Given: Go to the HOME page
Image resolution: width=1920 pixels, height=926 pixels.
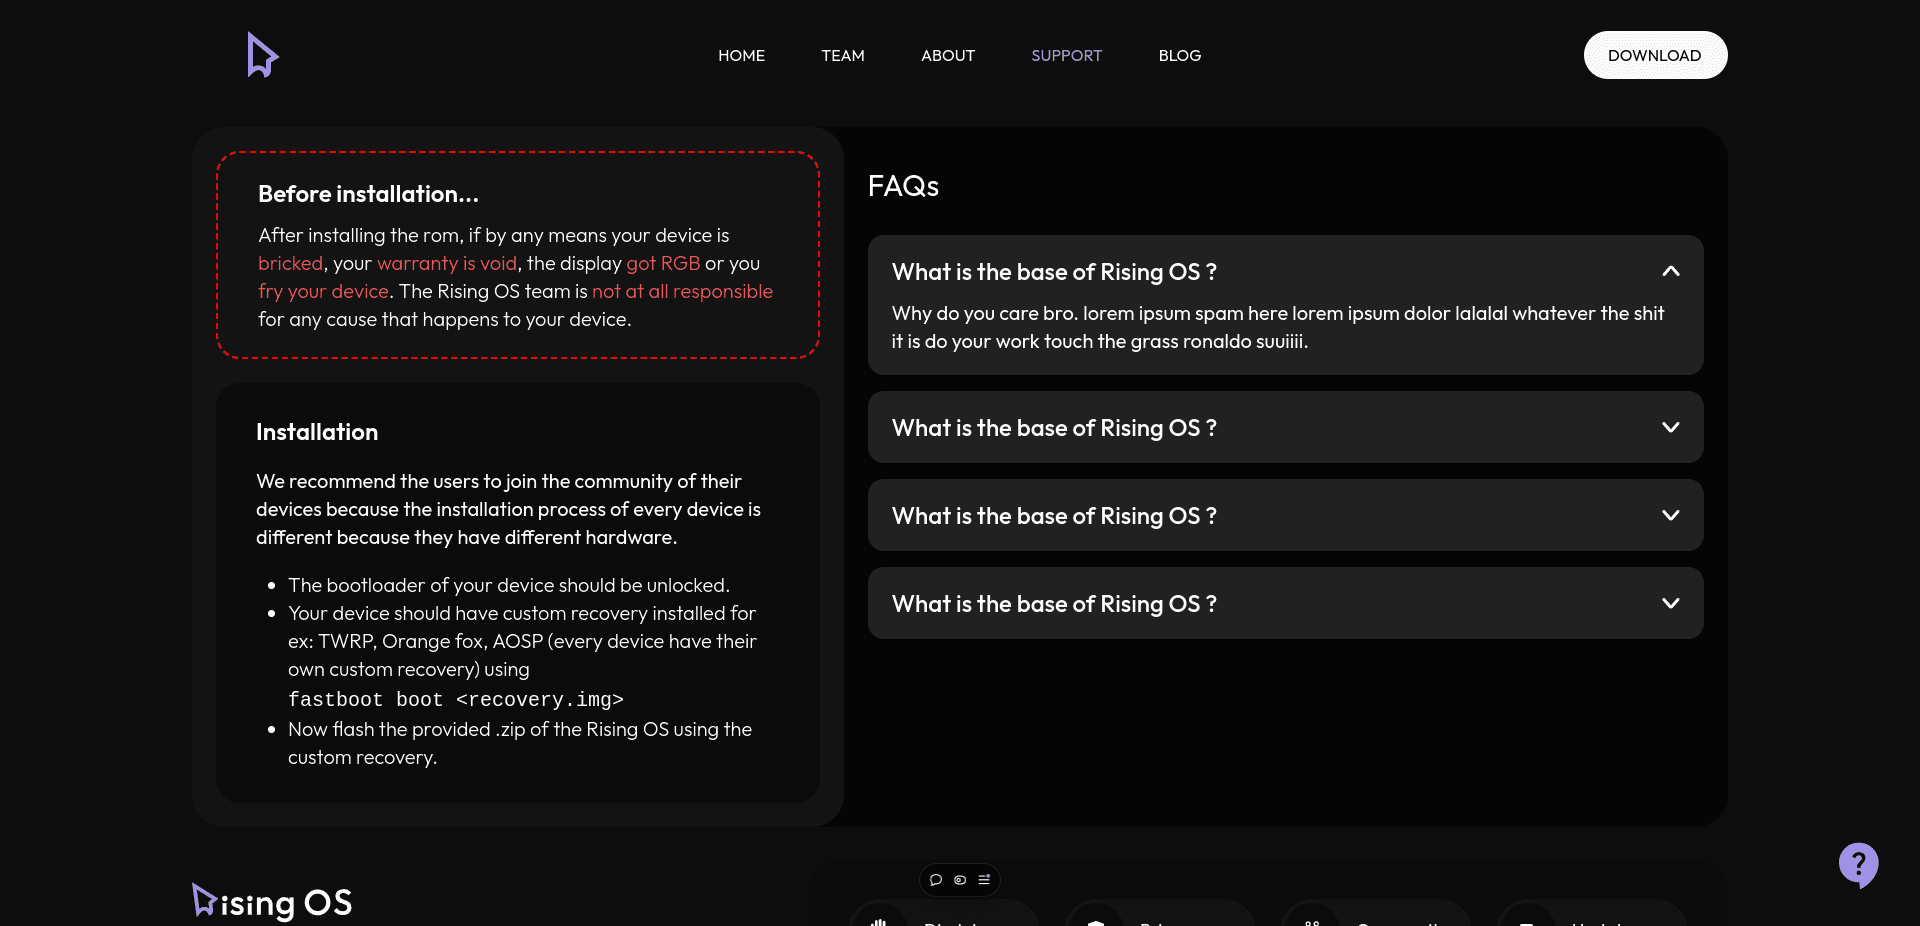Looking at the screenshot, I should click(x=741, y=56).
